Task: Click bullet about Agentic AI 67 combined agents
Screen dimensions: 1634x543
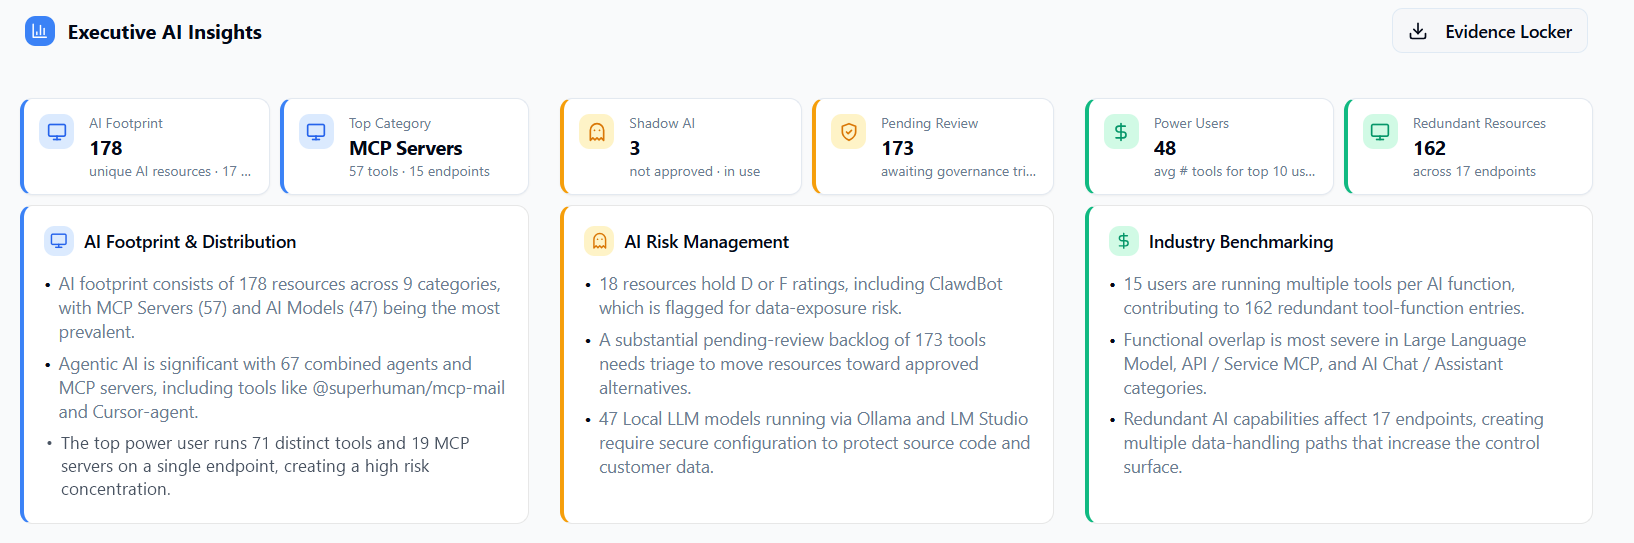Action: click(282, 388)
